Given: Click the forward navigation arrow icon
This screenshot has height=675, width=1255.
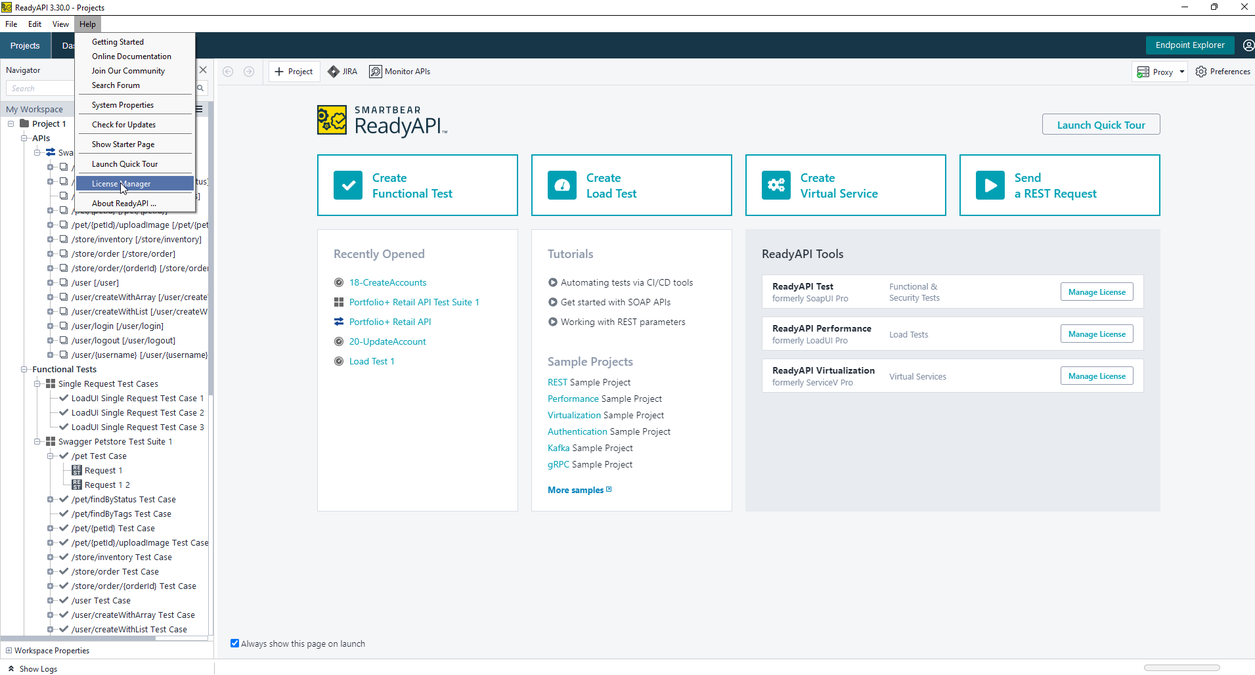Looking at the screenshot, I should 249,72.
